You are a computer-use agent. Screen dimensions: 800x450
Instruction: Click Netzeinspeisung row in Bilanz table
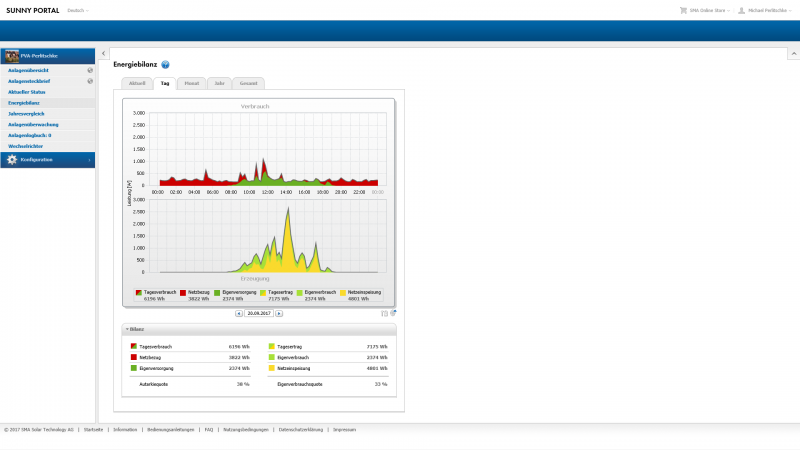click(328, 368)
